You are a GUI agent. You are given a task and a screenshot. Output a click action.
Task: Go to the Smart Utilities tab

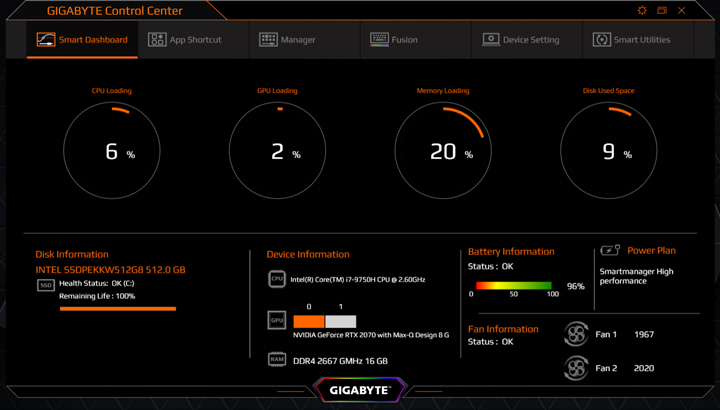[x=638, y=40]
